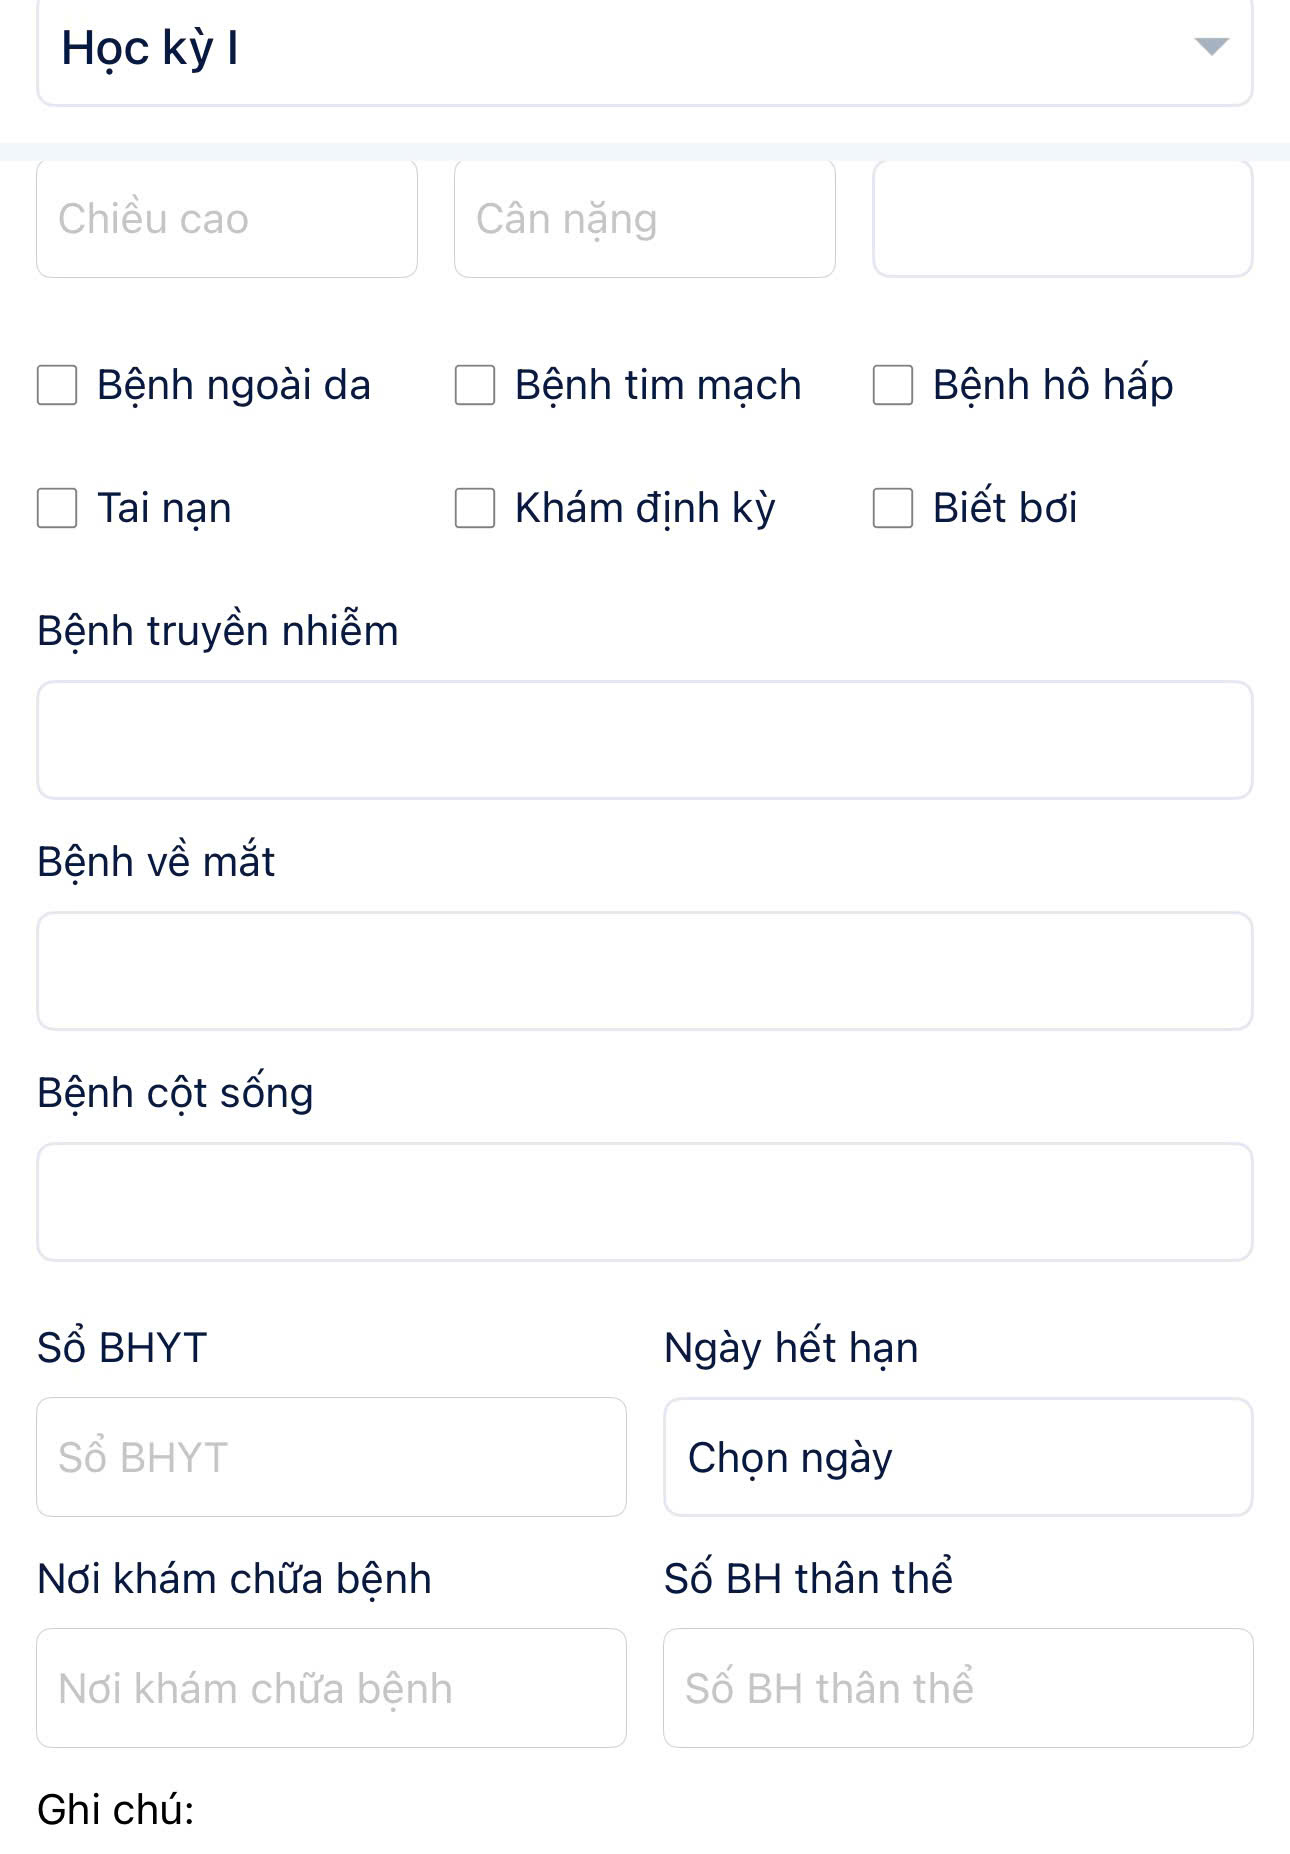This screenshot has width=1290, height=1854.
Task: Click the empty field next to Cân nặng
Action: coord(1062,219)
